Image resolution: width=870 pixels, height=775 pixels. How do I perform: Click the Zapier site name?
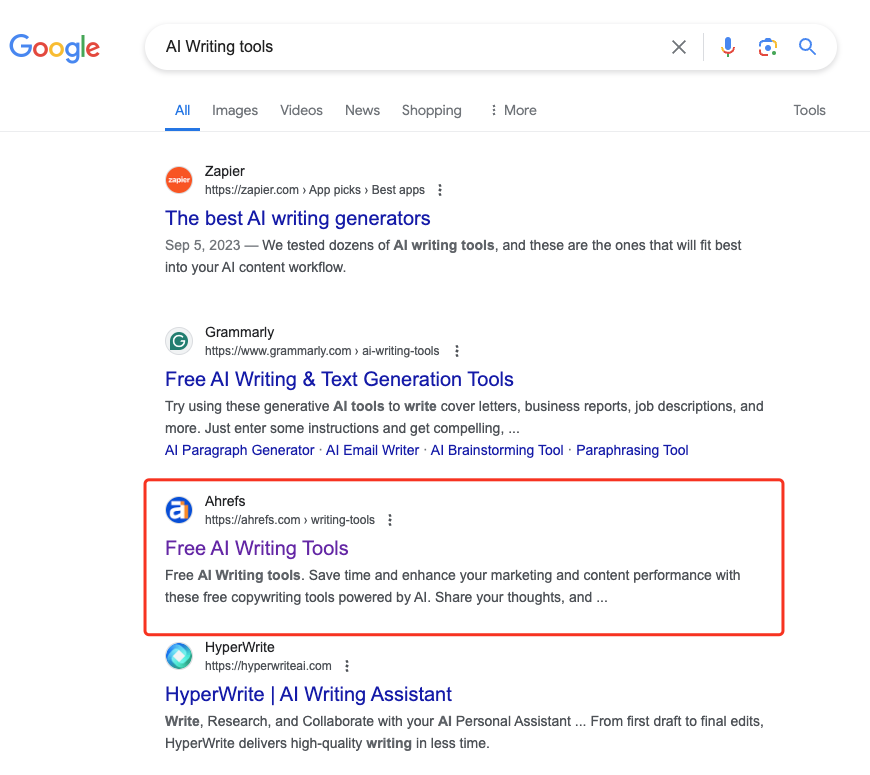pos(225,171)
